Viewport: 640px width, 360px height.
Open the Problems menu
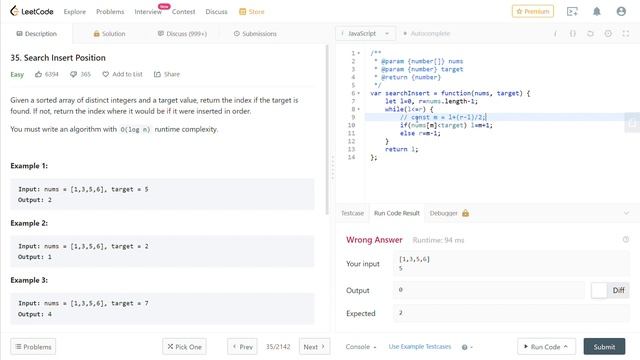[110, 12]
